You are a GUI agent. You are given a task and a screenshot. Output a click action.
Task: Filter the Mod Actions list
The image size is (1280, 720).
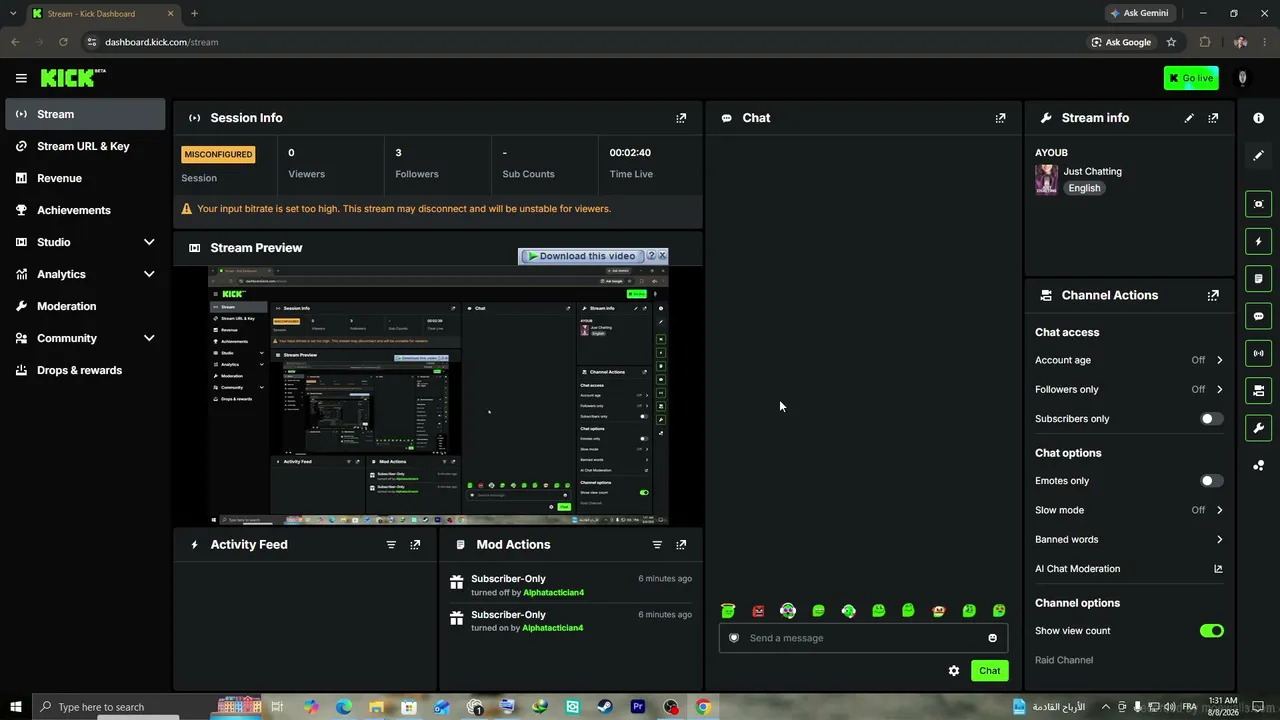pos(657,545)
